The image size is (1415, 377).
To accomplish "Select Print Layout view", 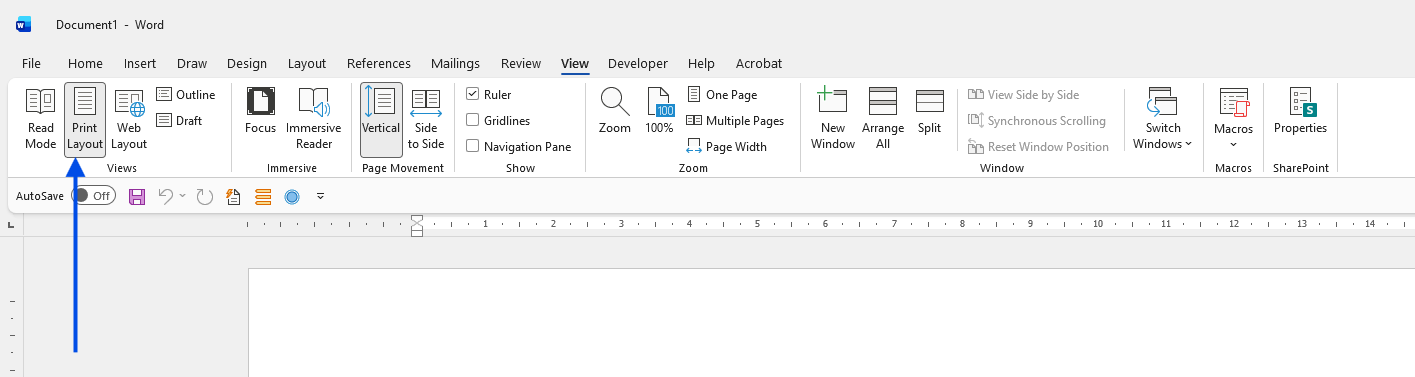I will click(85, 119).
